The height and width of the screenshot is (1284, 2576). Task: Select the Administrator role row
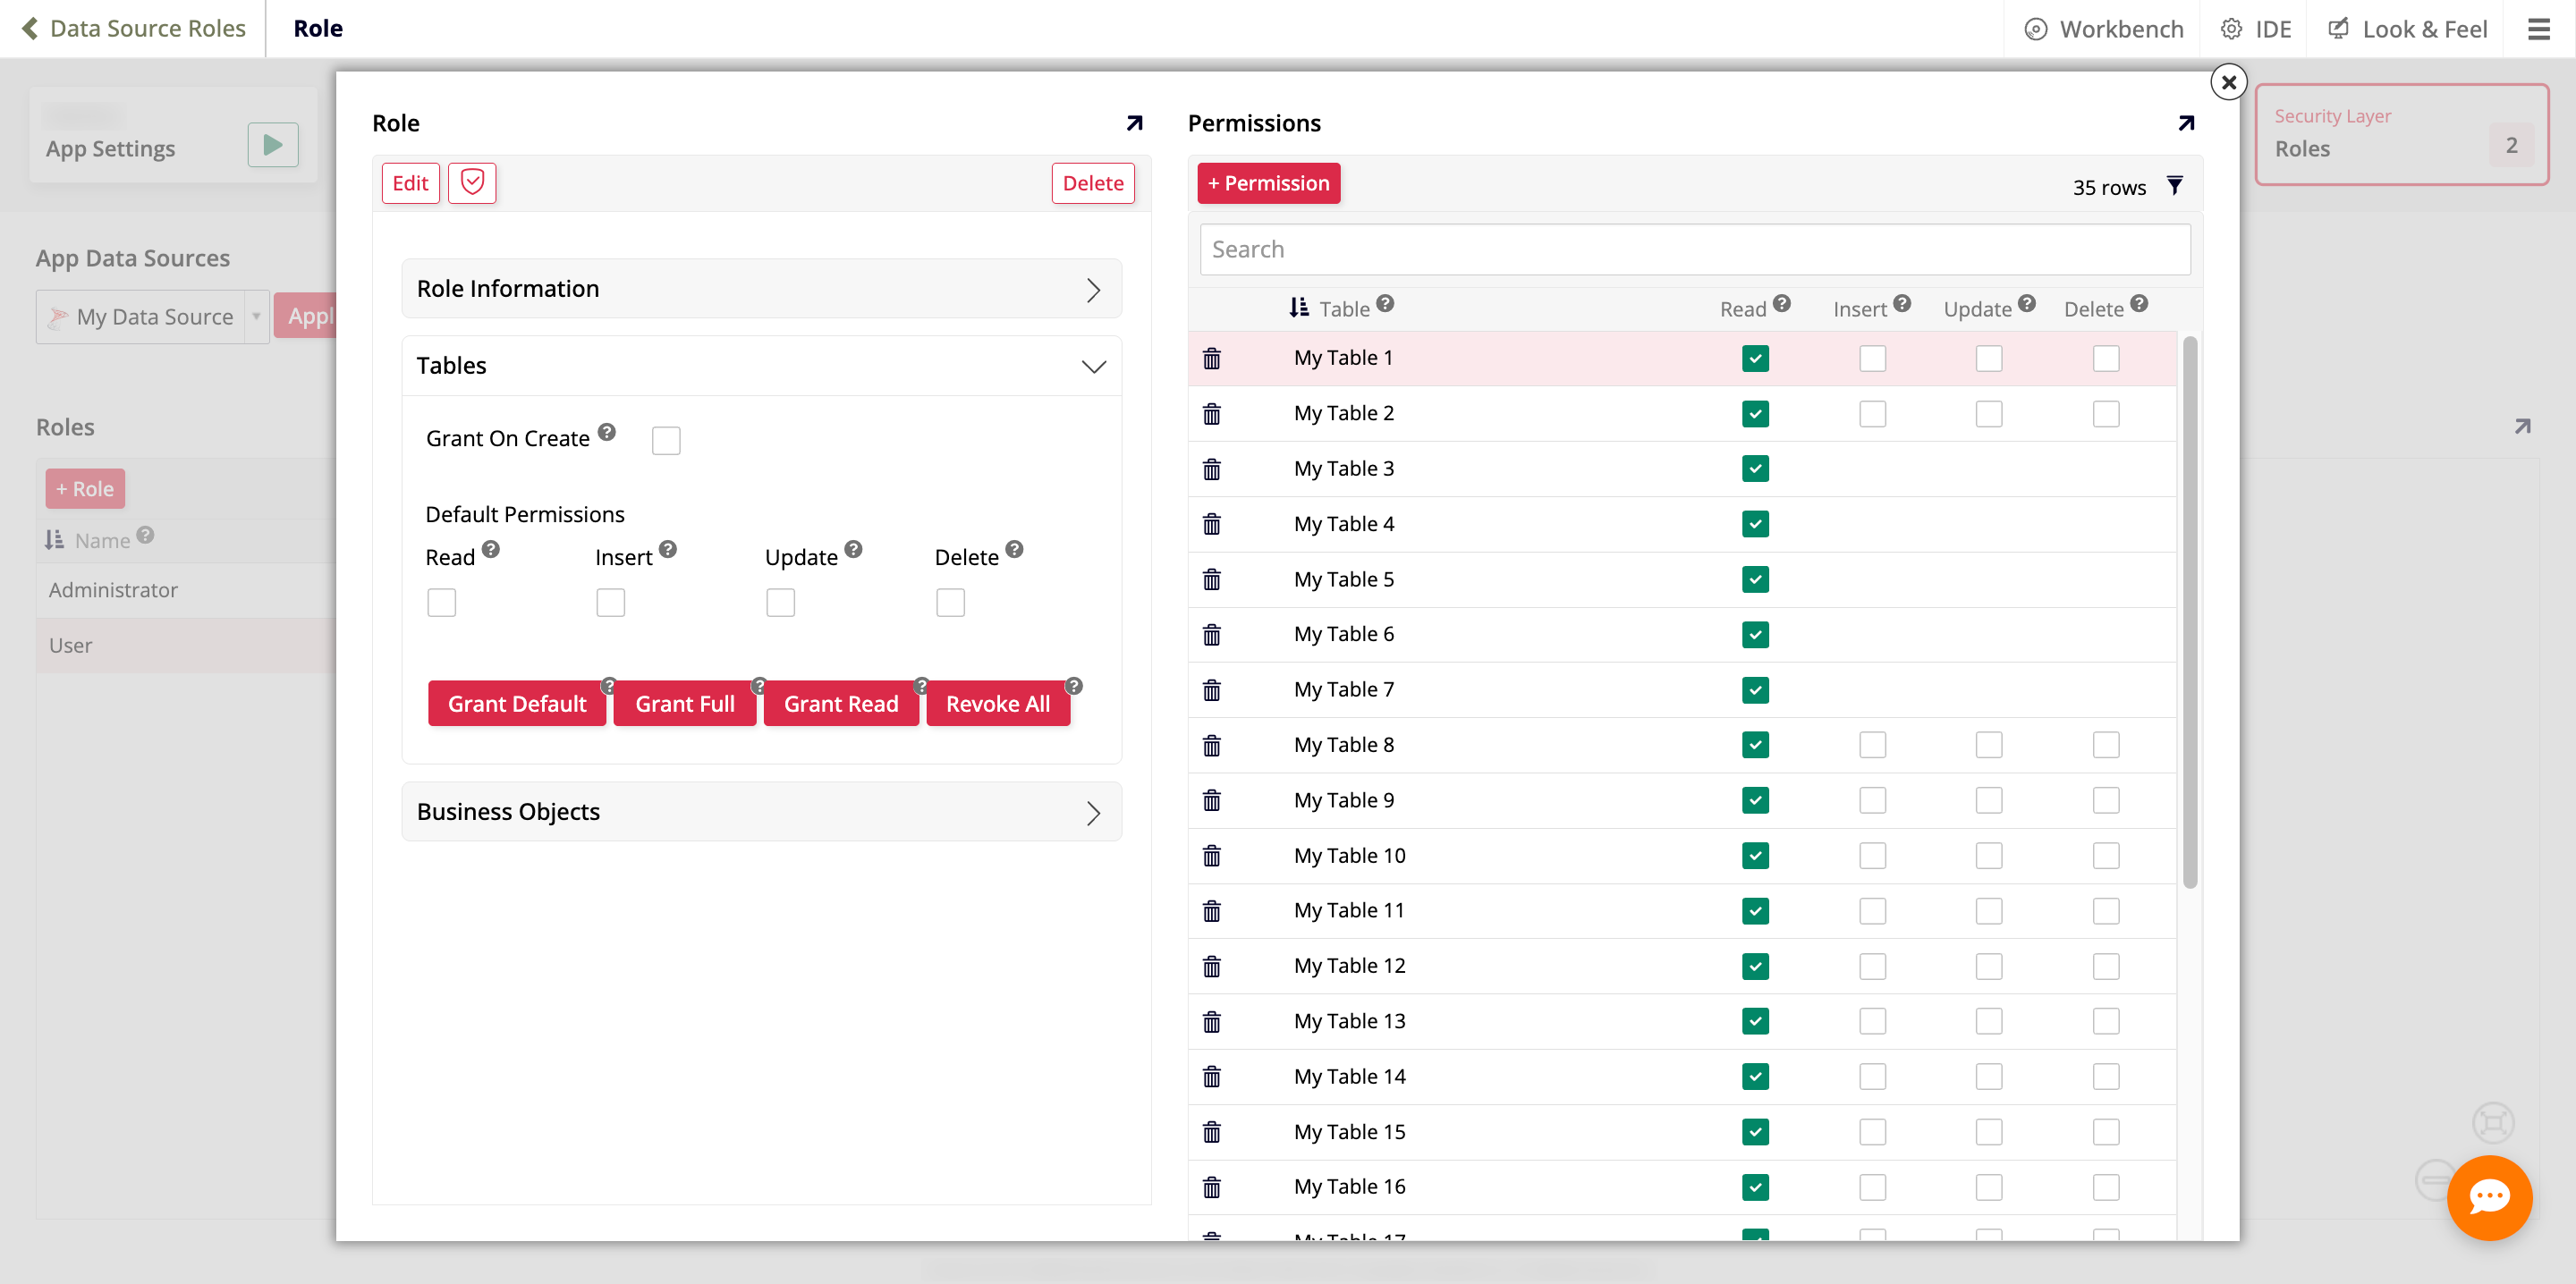click(186, 590)
